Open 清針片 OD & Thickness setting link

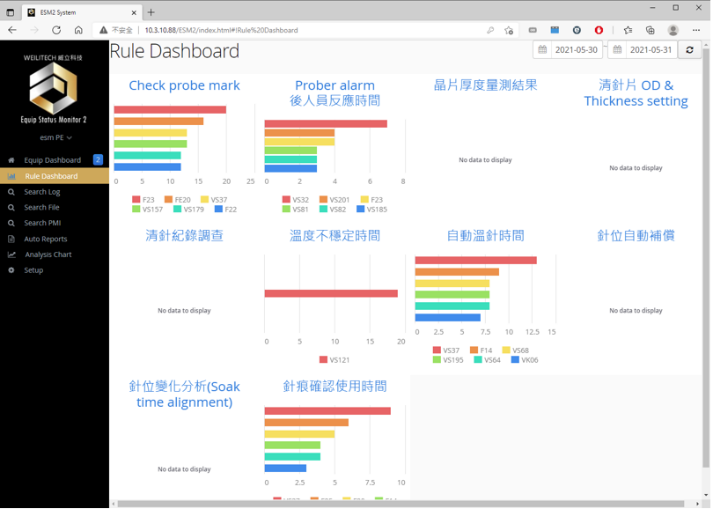point(636,93)
